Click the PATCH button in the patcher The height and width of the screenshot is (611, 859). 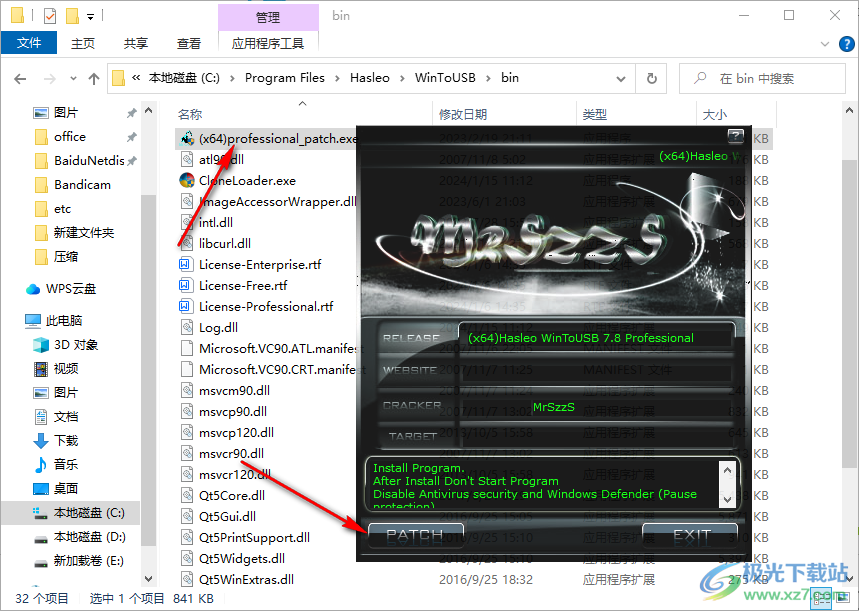[x=415, y=535]
